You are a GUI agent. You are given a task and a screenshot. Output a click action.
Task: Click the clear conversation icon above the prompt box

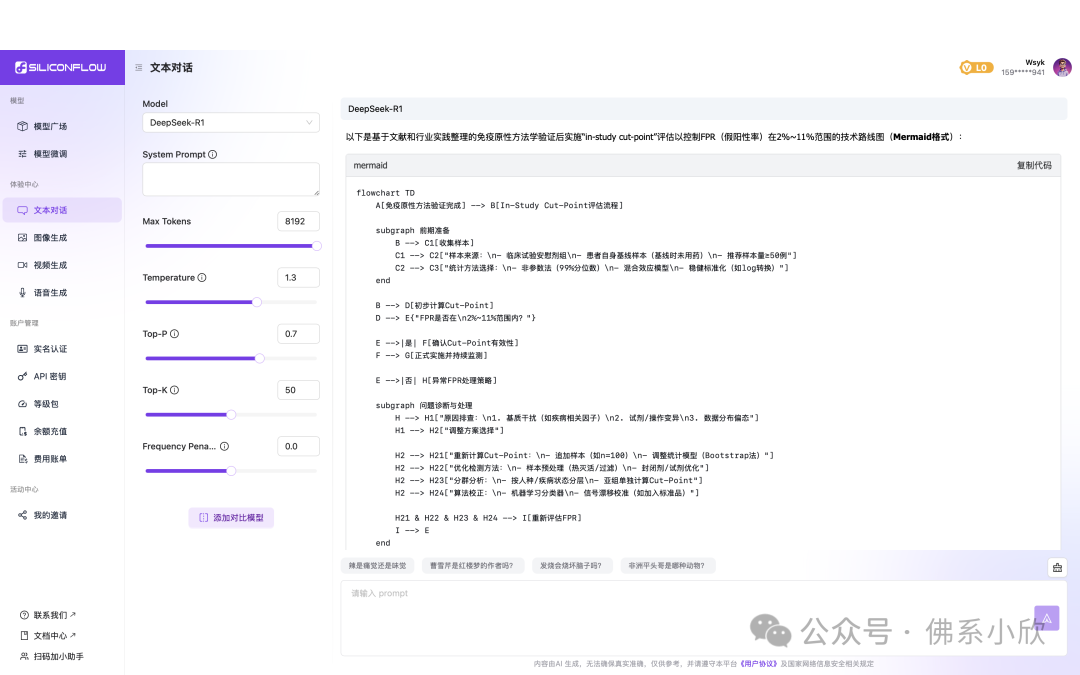(x=1057, y=568)
